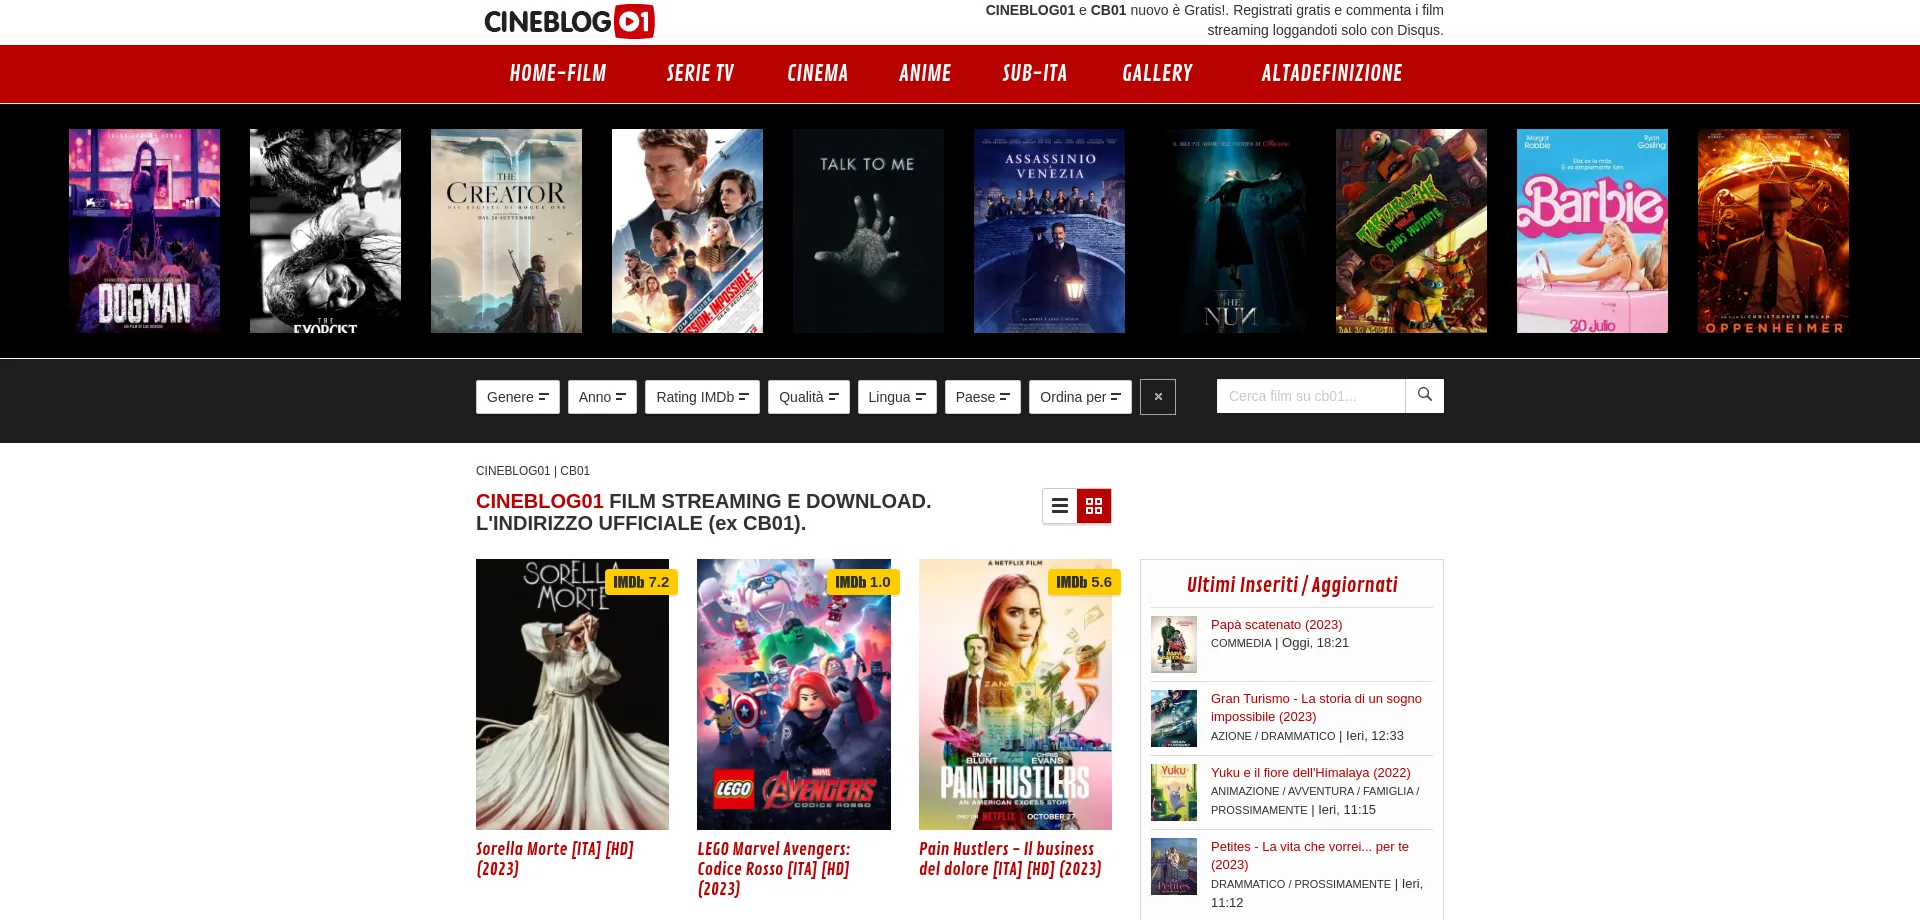Open the Oppenheimer poster

[1773, 231]
